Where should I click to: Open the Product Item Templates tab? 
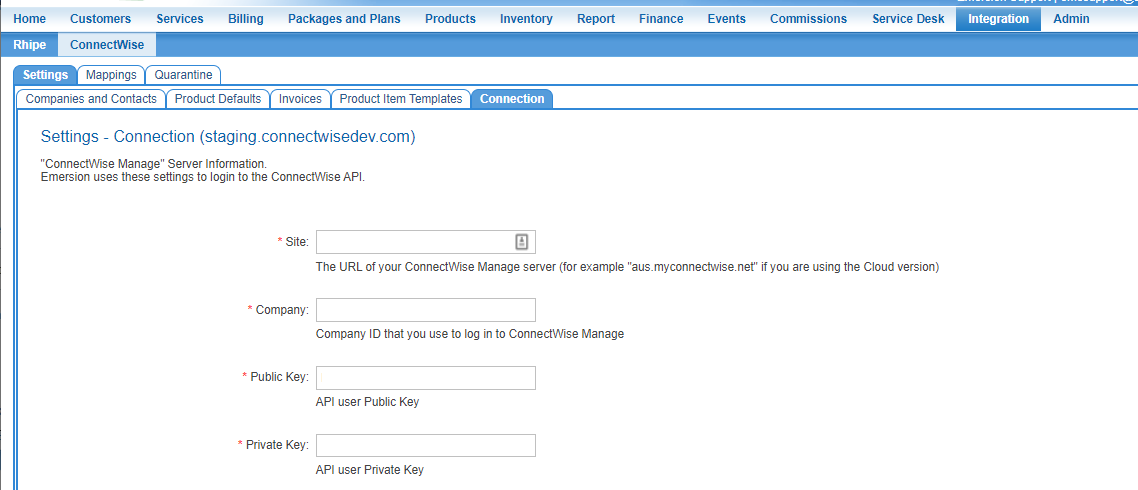pos(401,99)
